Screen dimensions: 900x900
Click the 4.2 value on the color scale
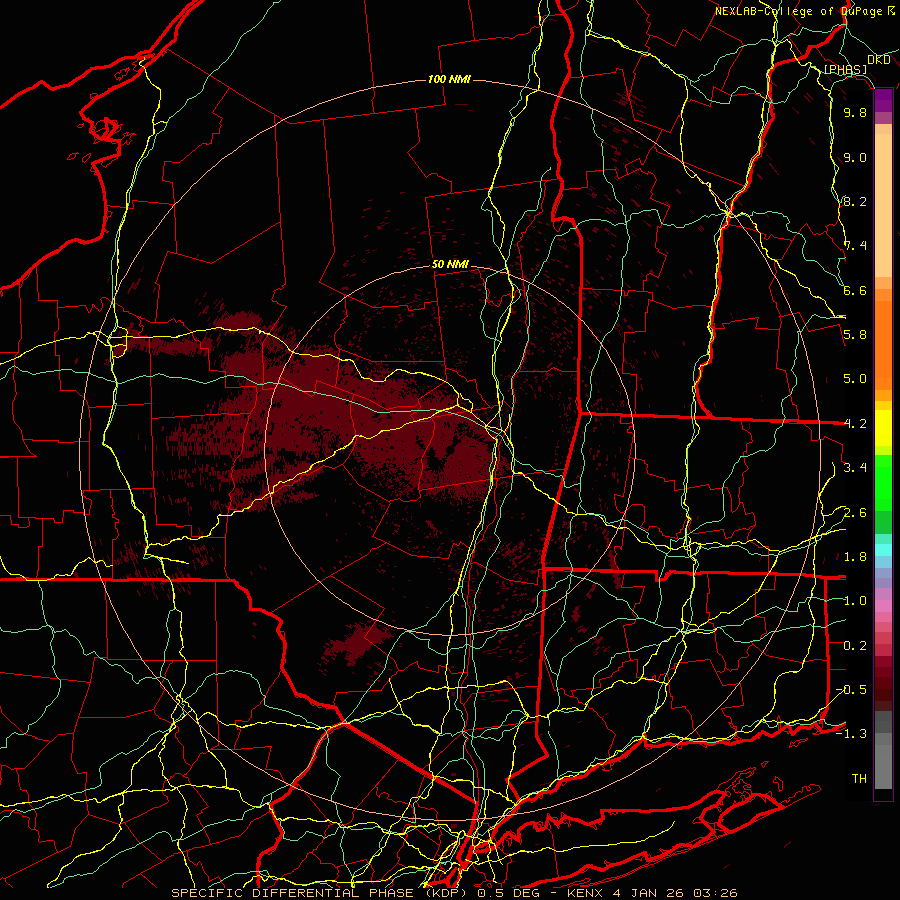point(855,424)
